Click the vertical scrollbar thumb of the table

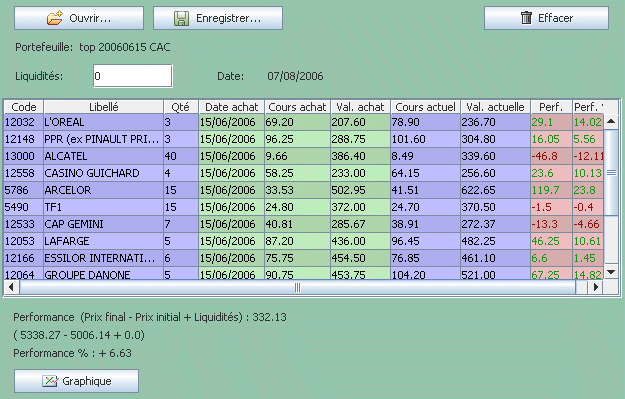(611, 173)
